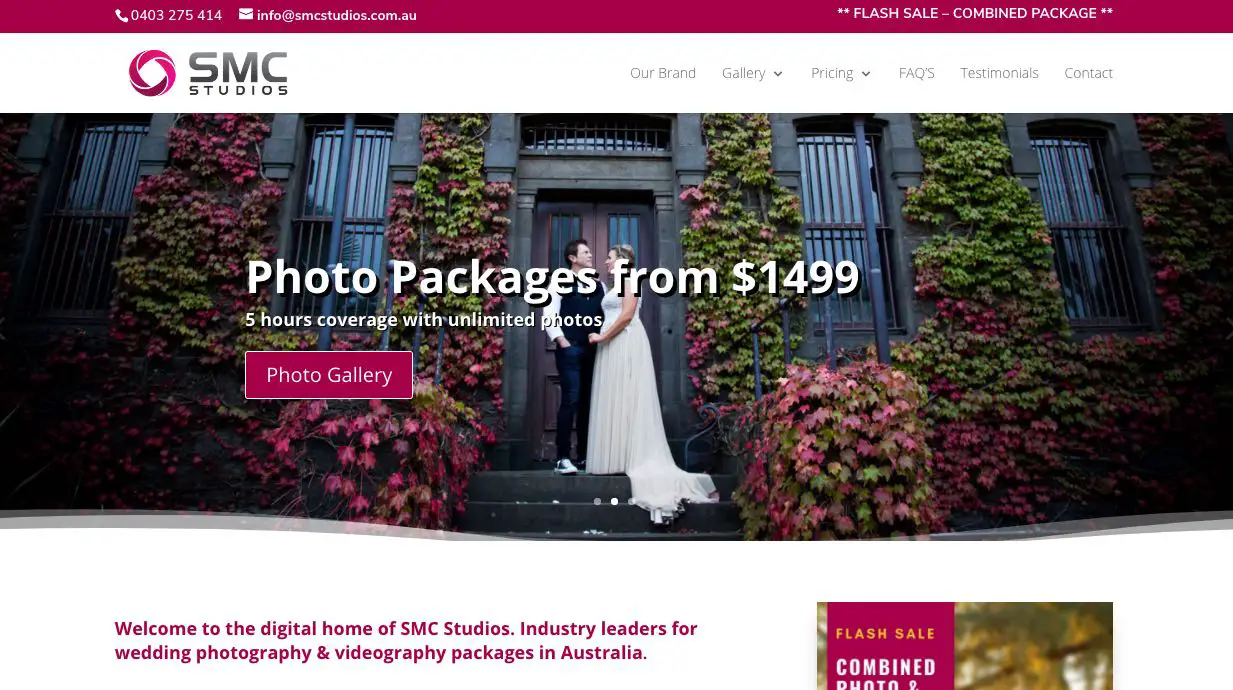Visit the Testimonials page
The width and height of the screenshot is (1233, 690).
(x=999, y=73)
